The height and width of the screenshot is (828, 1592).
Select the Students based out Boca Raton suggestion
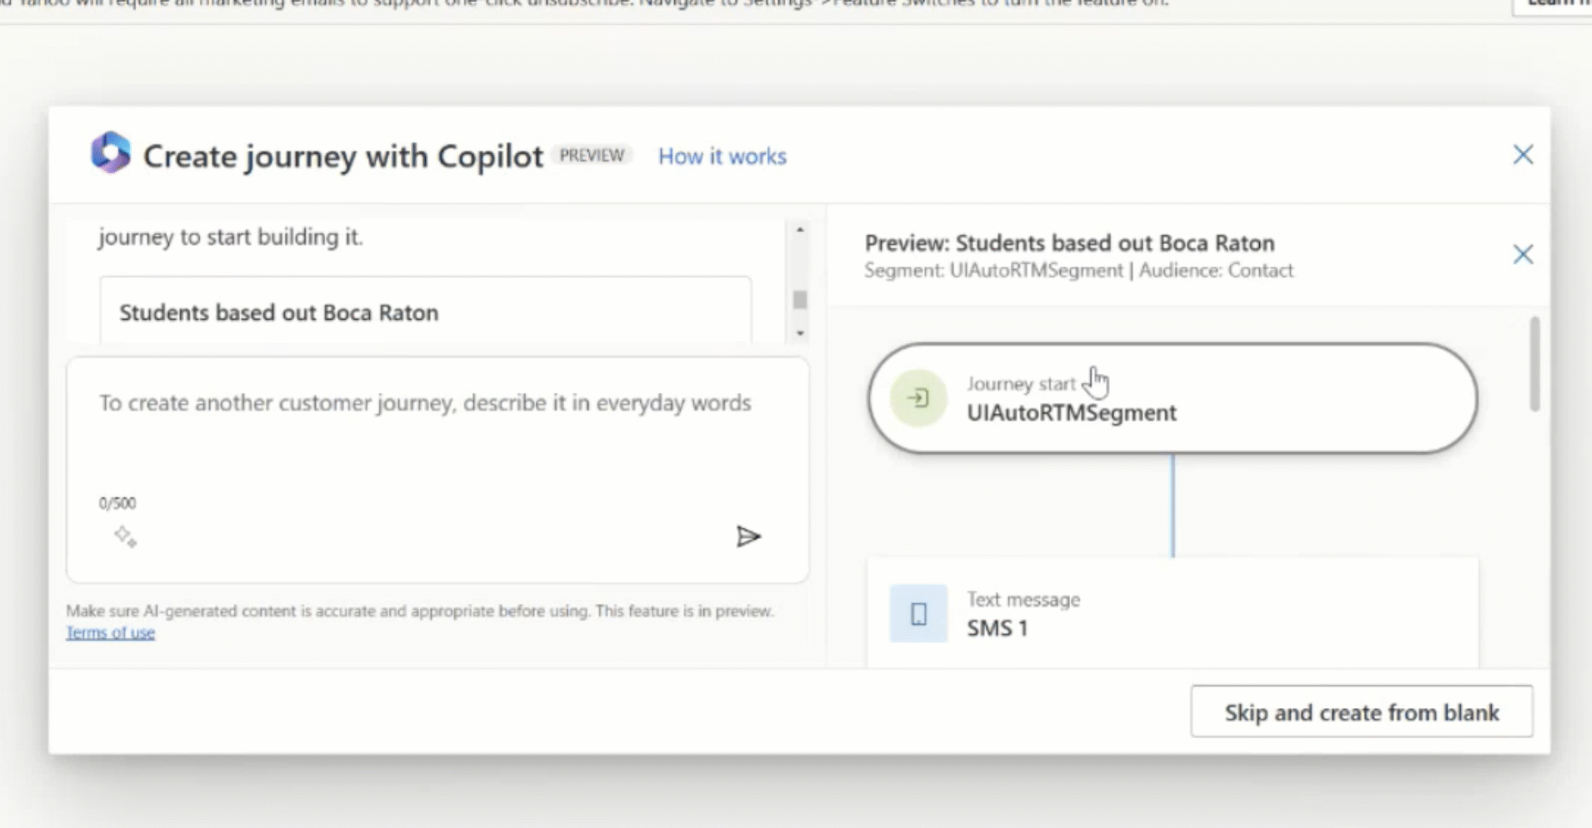coord(426,312)
